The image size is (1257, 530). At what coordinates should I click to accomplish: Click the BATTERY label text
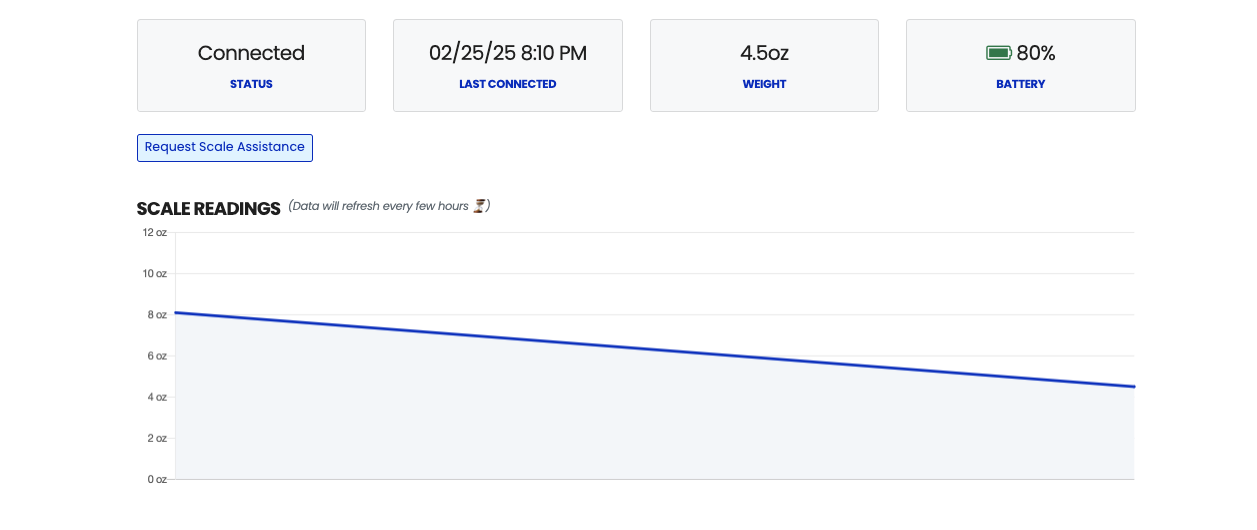pos(1020,84)
